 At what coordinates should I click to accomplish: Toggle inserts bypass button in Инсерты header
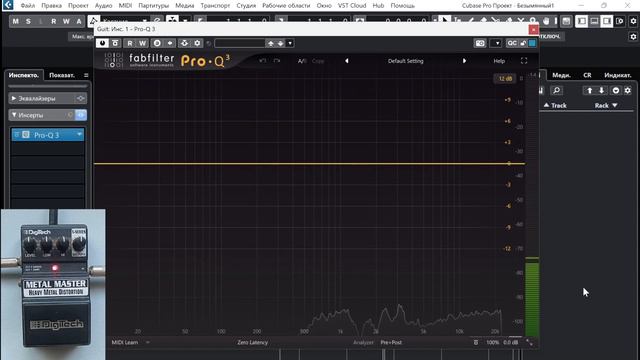[81, 115]
